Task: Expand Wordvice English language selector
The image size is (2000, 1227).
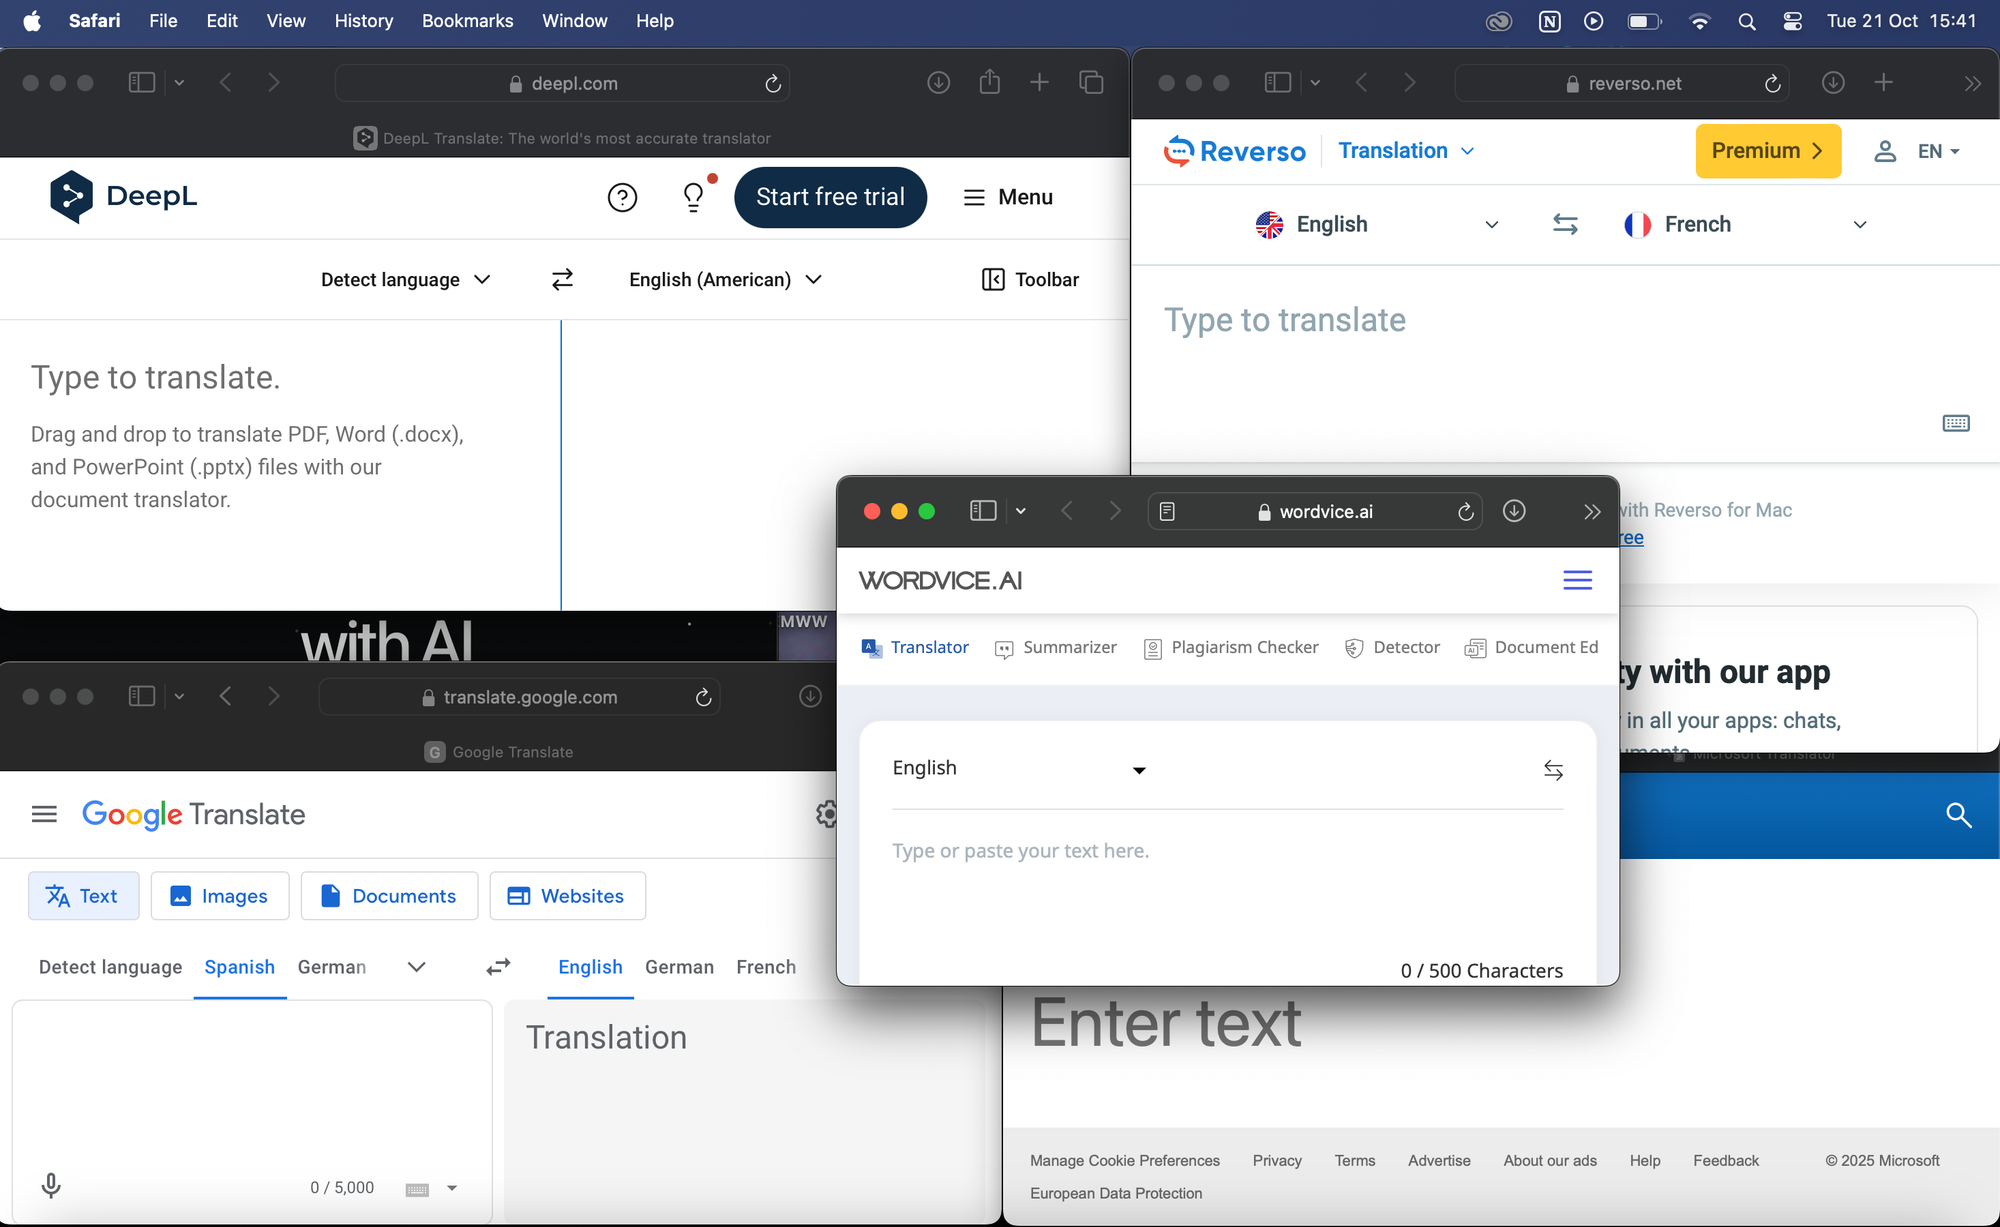Action: (x=1018, y=768)
